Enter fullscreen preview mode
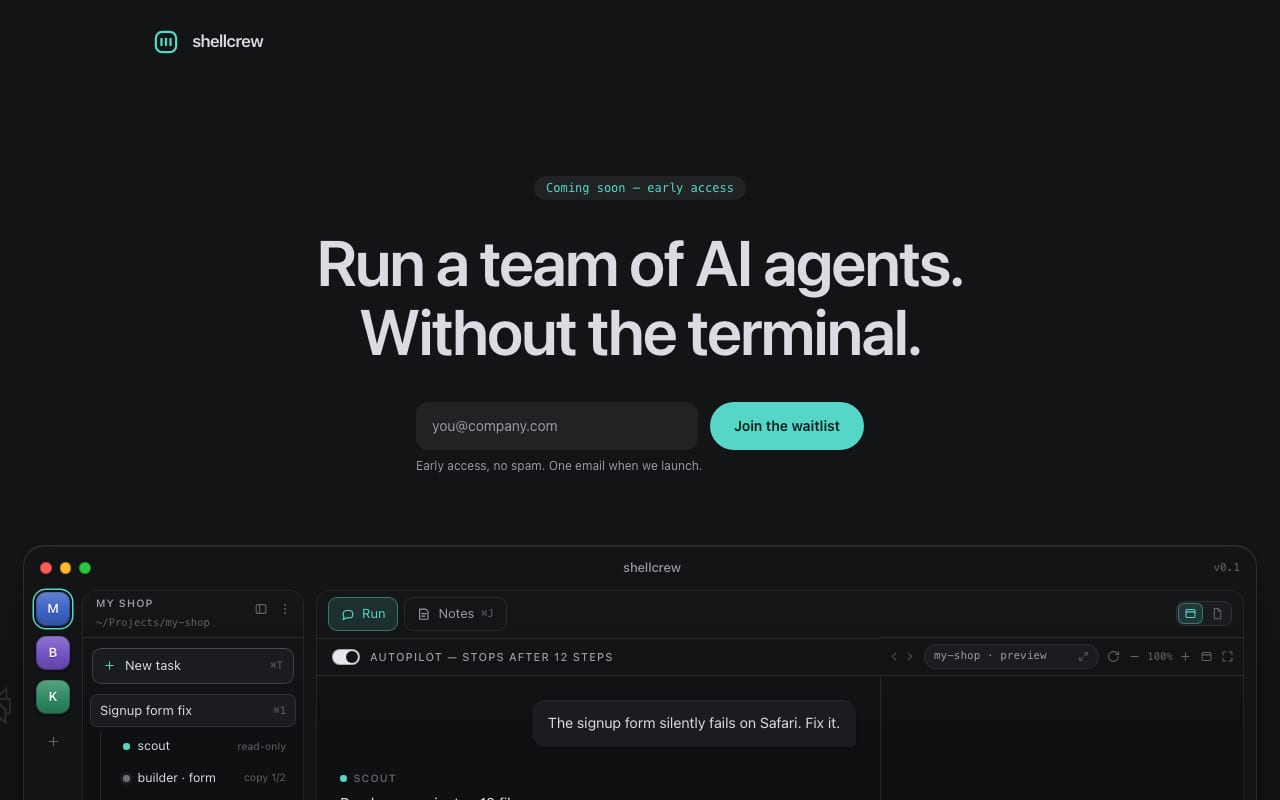The height and width of the screenshot is (800, 1280). tap(1228, 656)
